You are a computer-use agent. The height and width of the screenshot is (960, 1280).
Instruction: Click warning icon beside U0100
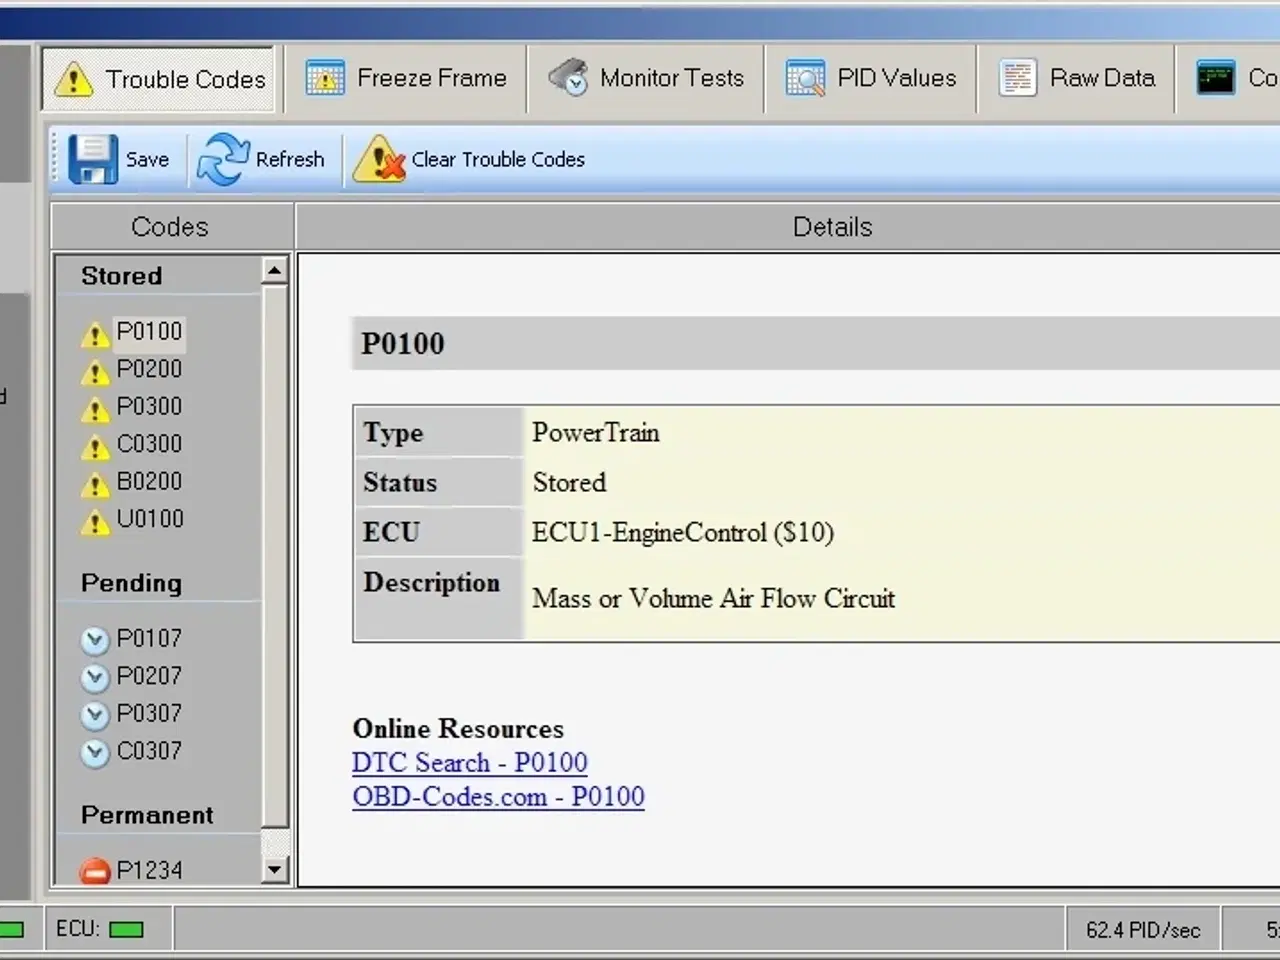point(95,522)
